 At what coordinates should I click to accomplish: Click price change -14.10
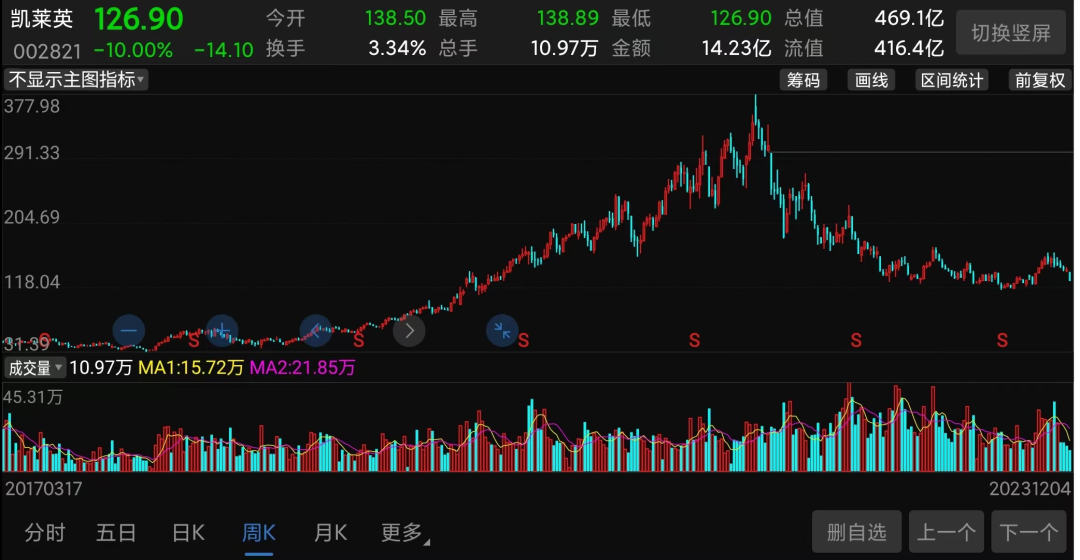(x=223, y=50)
